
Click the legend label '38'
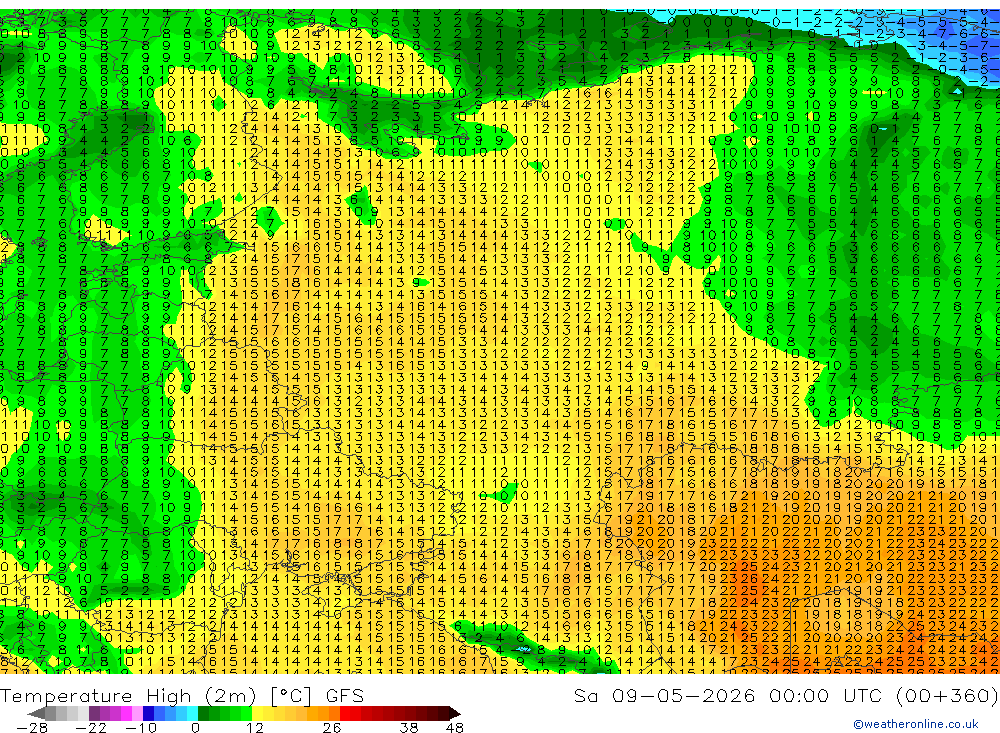[408, 728]
